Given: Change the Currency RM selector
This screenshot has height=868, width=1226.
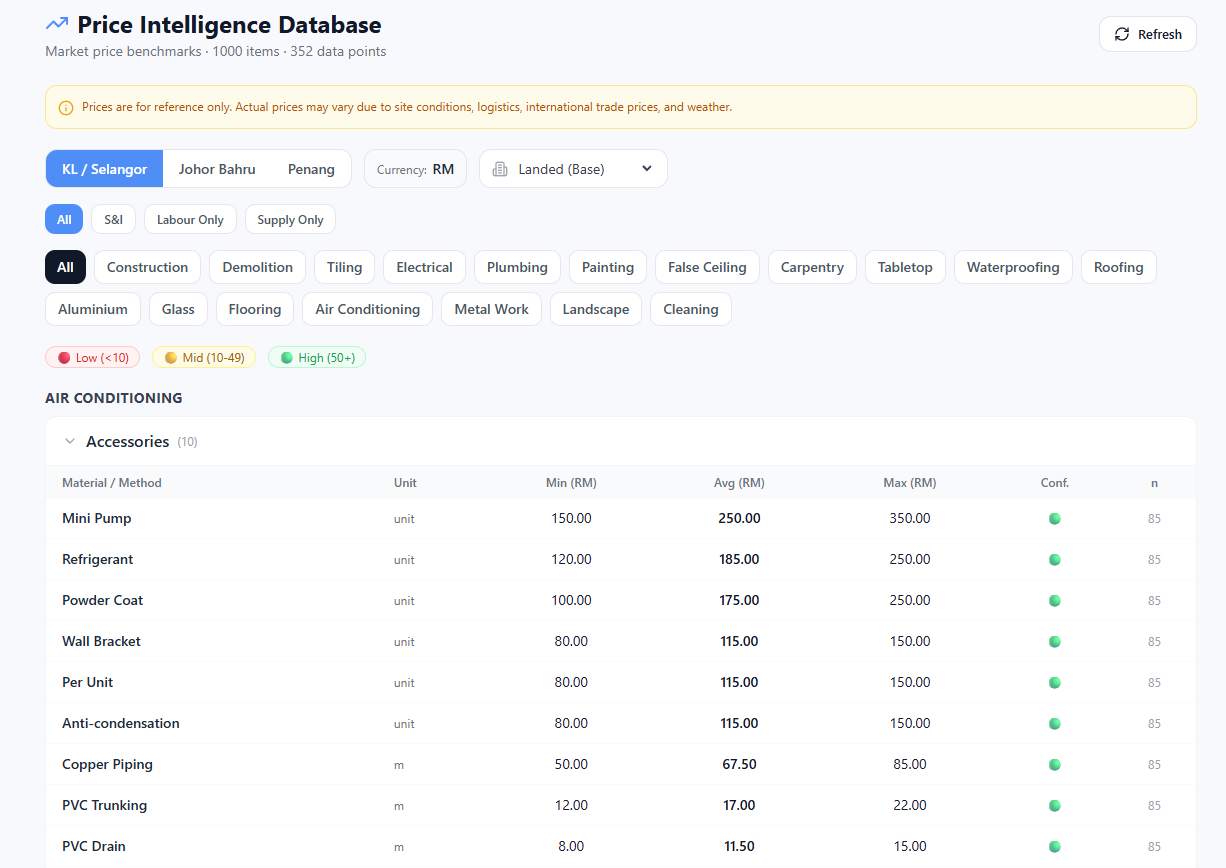Looking at the screenshot, I should 415,169.
